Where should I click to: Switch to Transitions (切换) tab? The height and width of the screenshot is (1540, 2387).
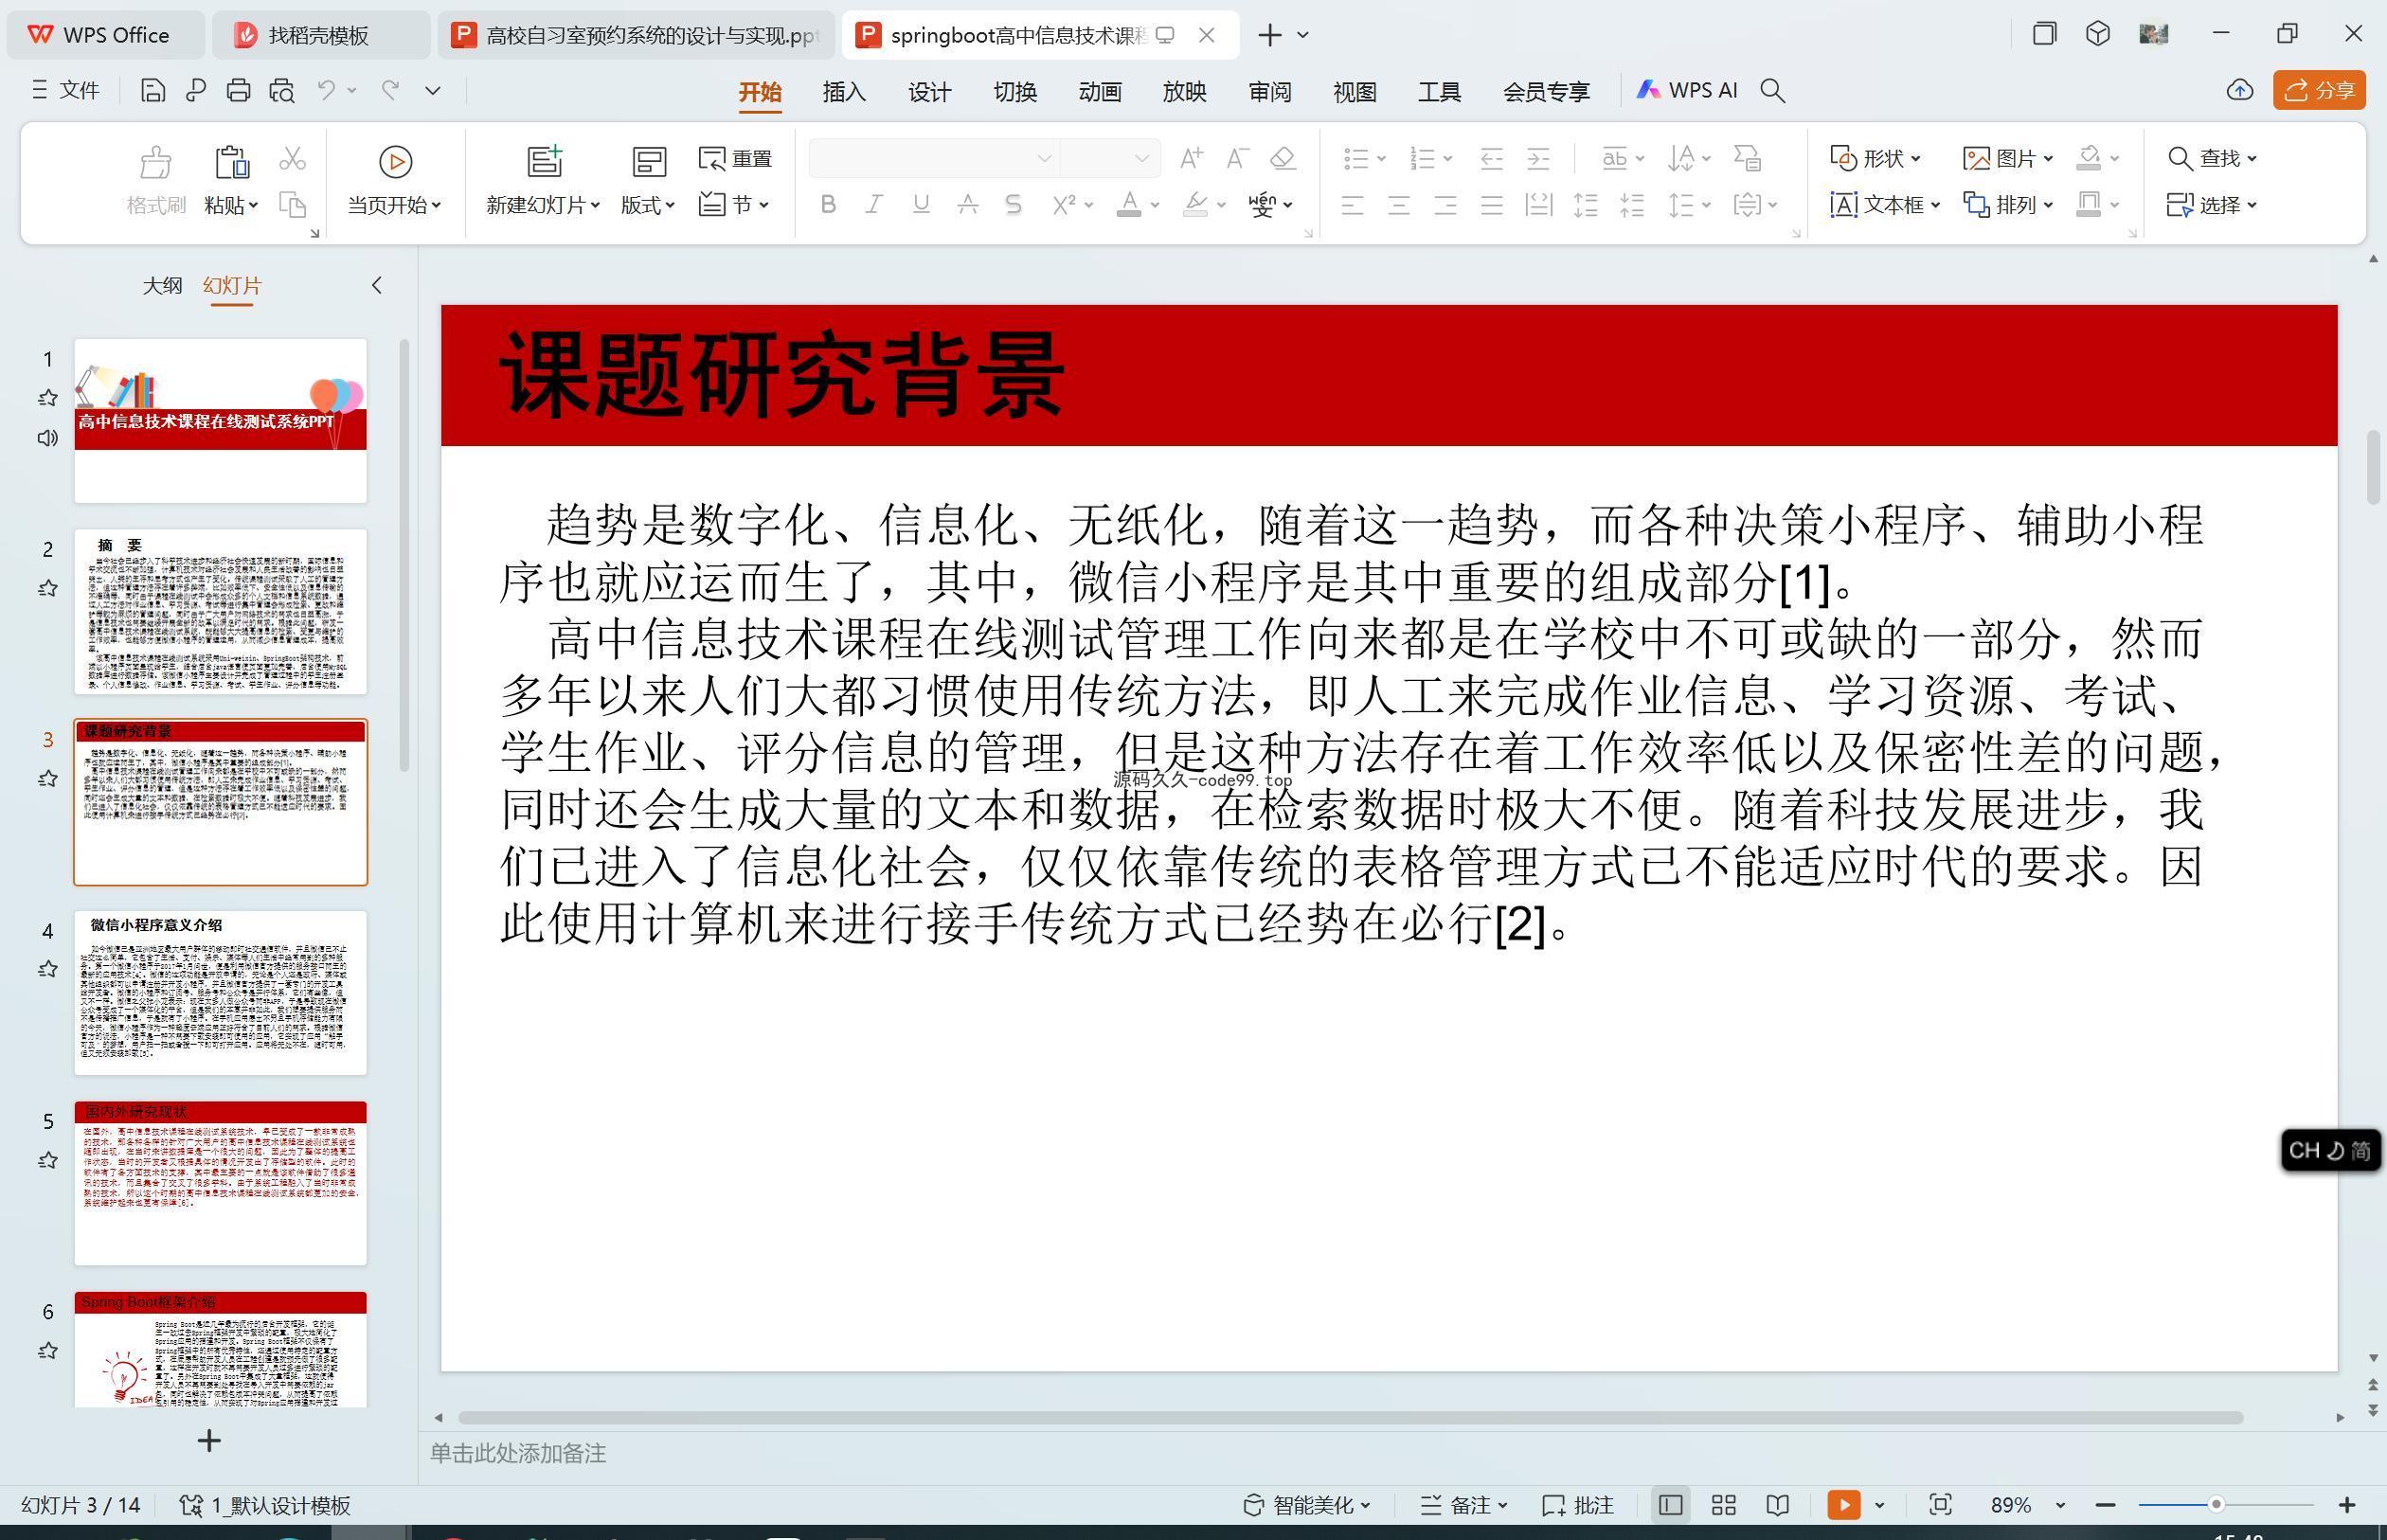click(1015, 92)
